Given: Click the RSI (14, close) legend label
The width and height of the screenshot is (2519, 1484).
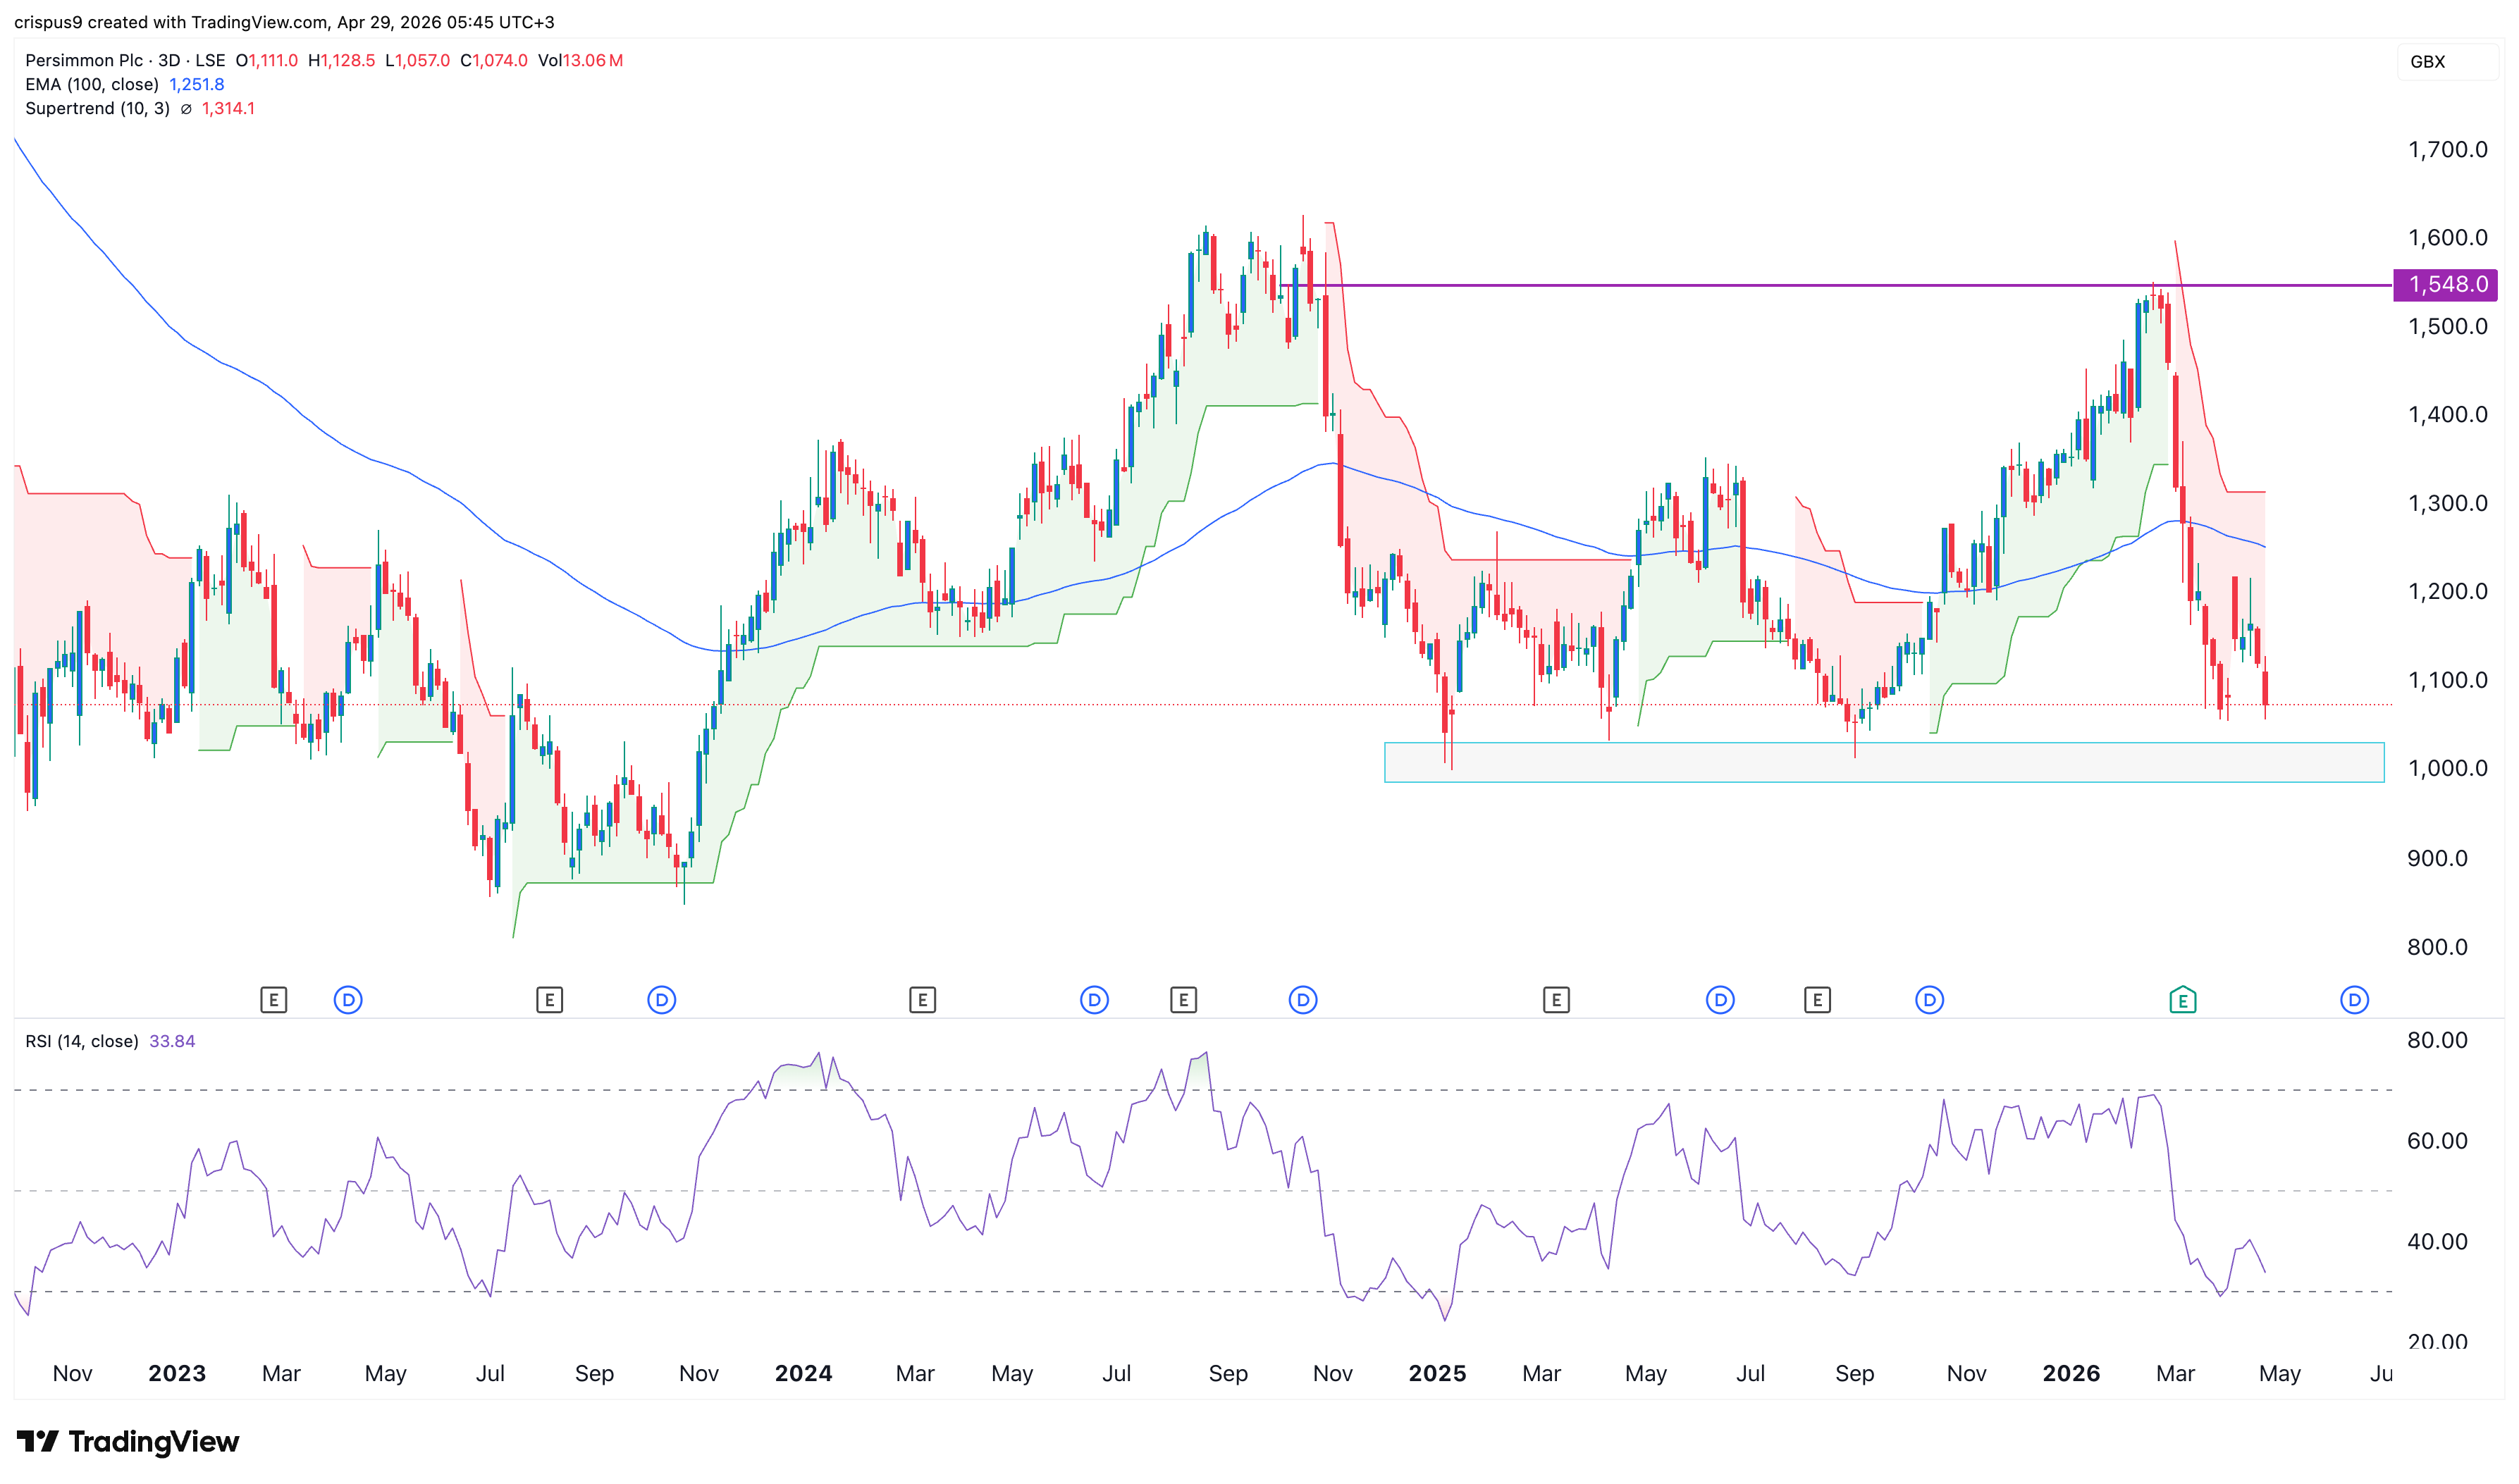Looking at the screenshot, I should (x=82, y=1041).
